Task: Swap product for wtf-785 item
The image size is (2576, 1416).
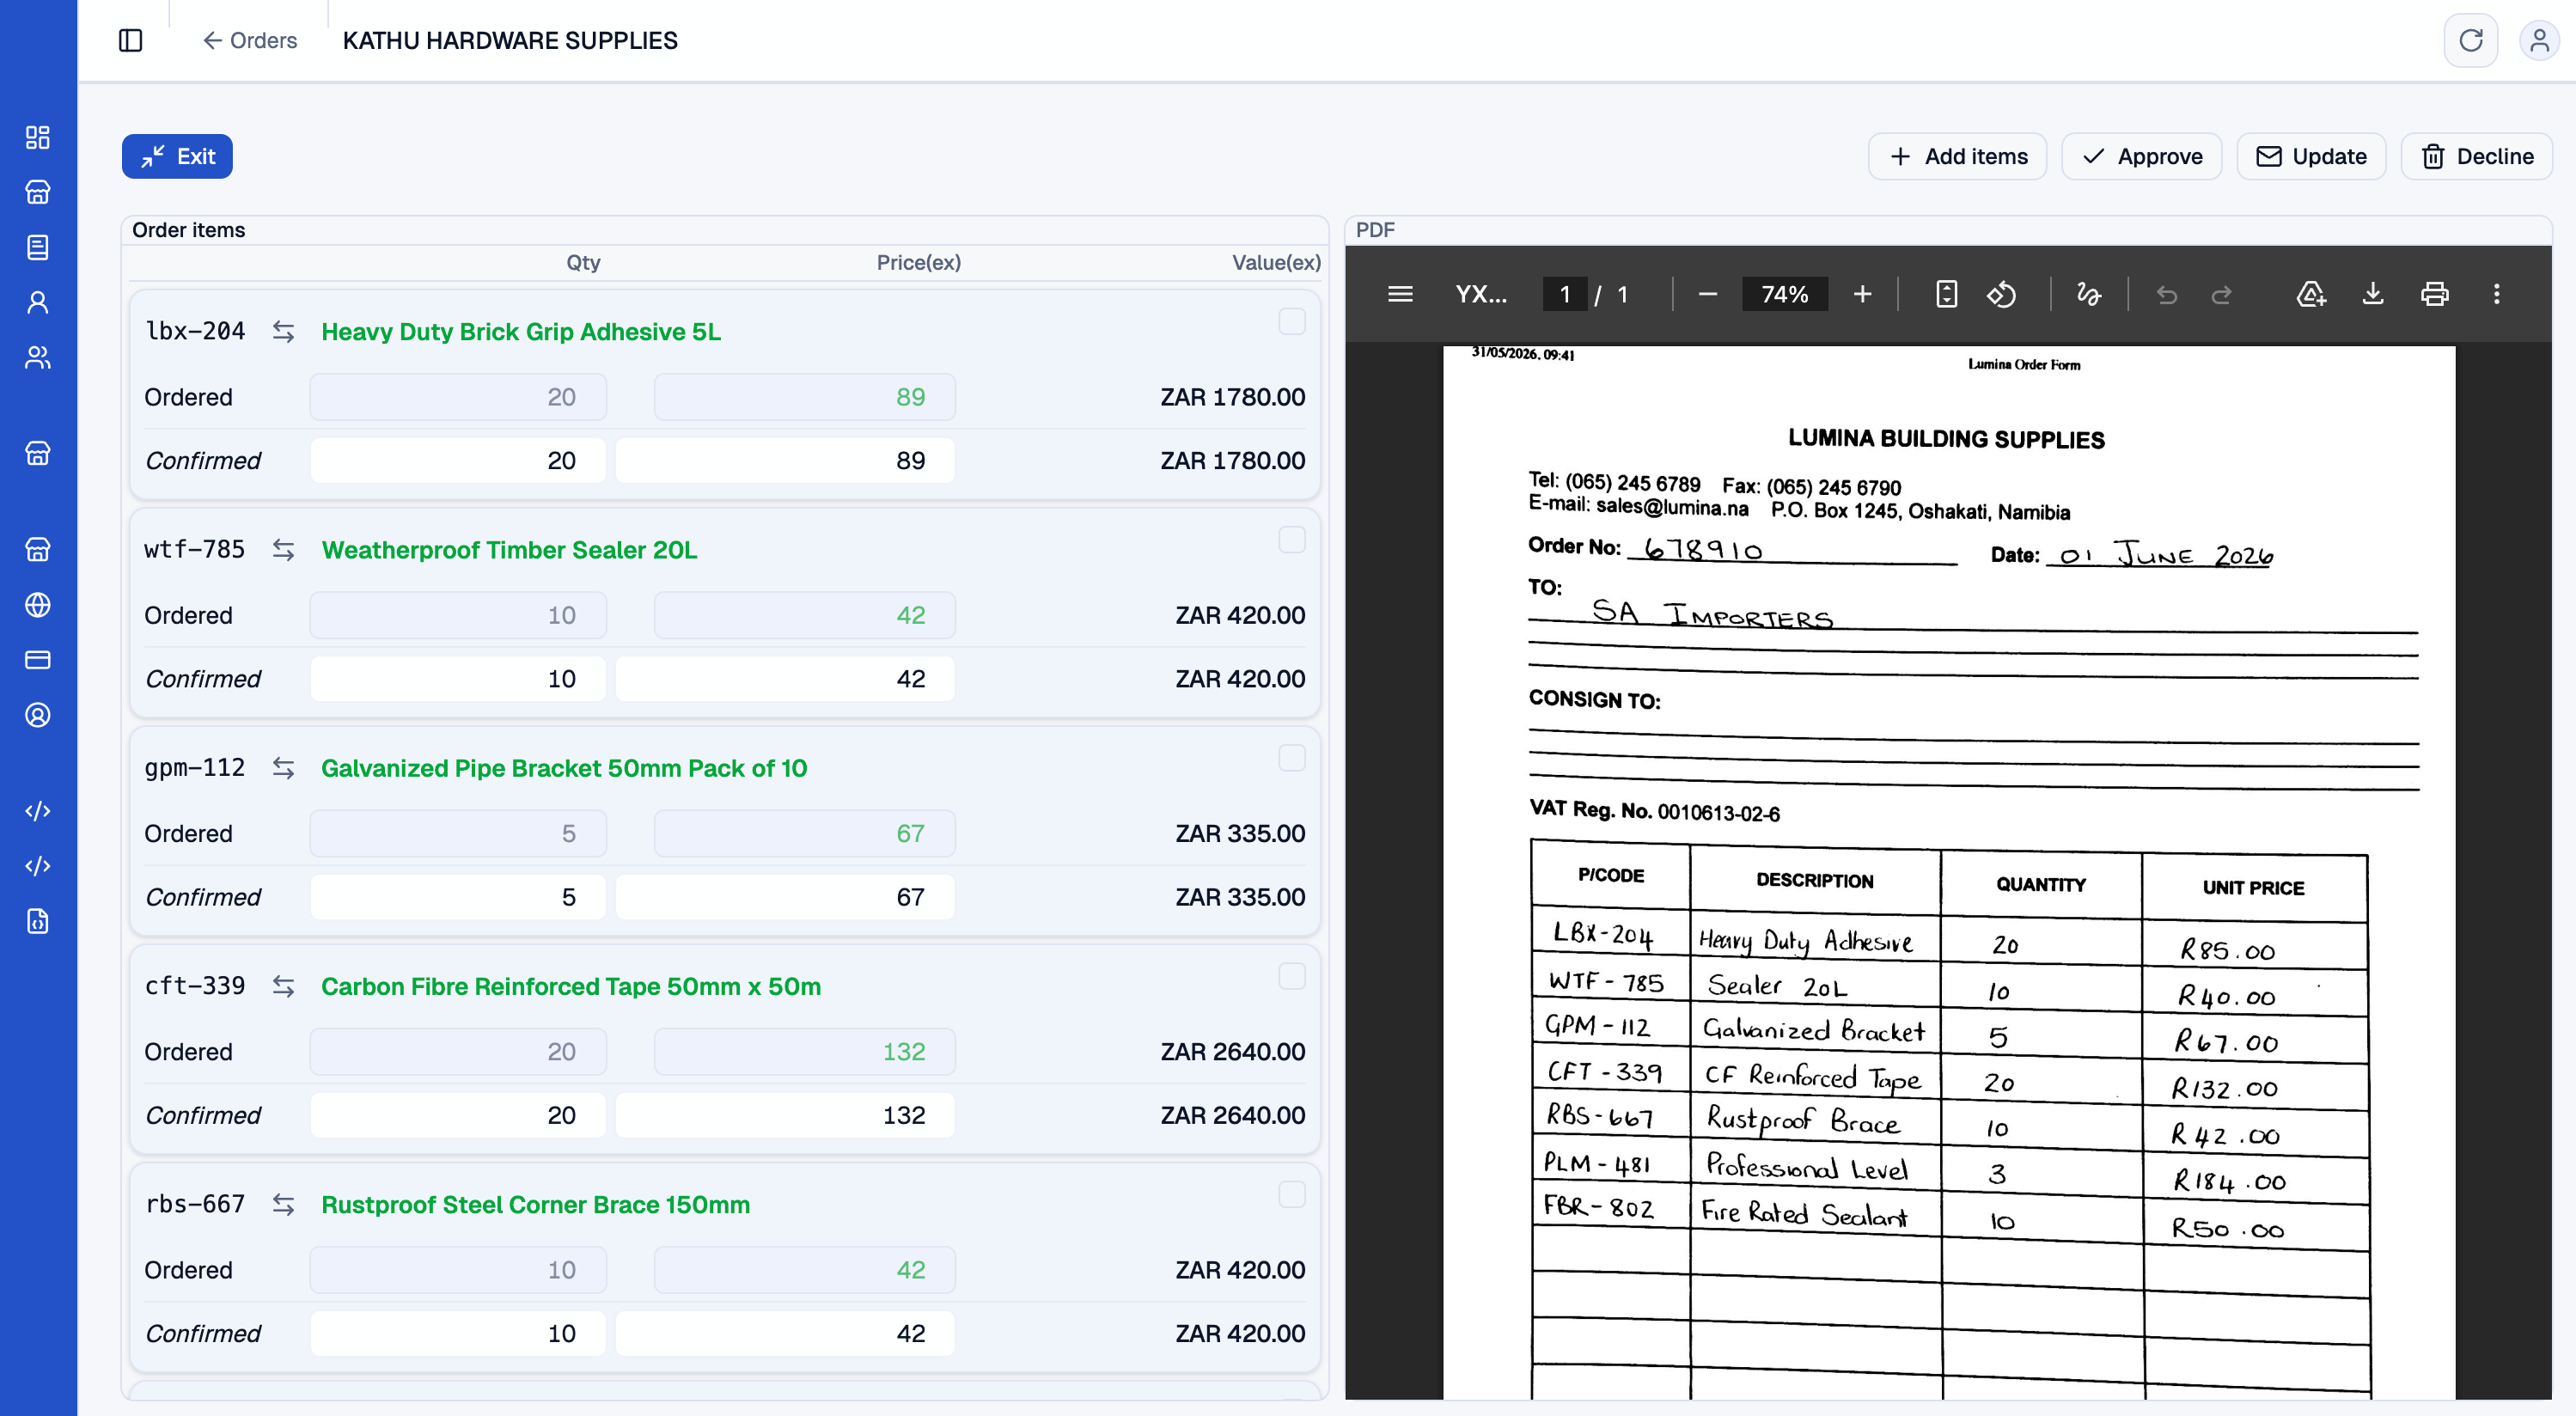Action: [283, 549]
